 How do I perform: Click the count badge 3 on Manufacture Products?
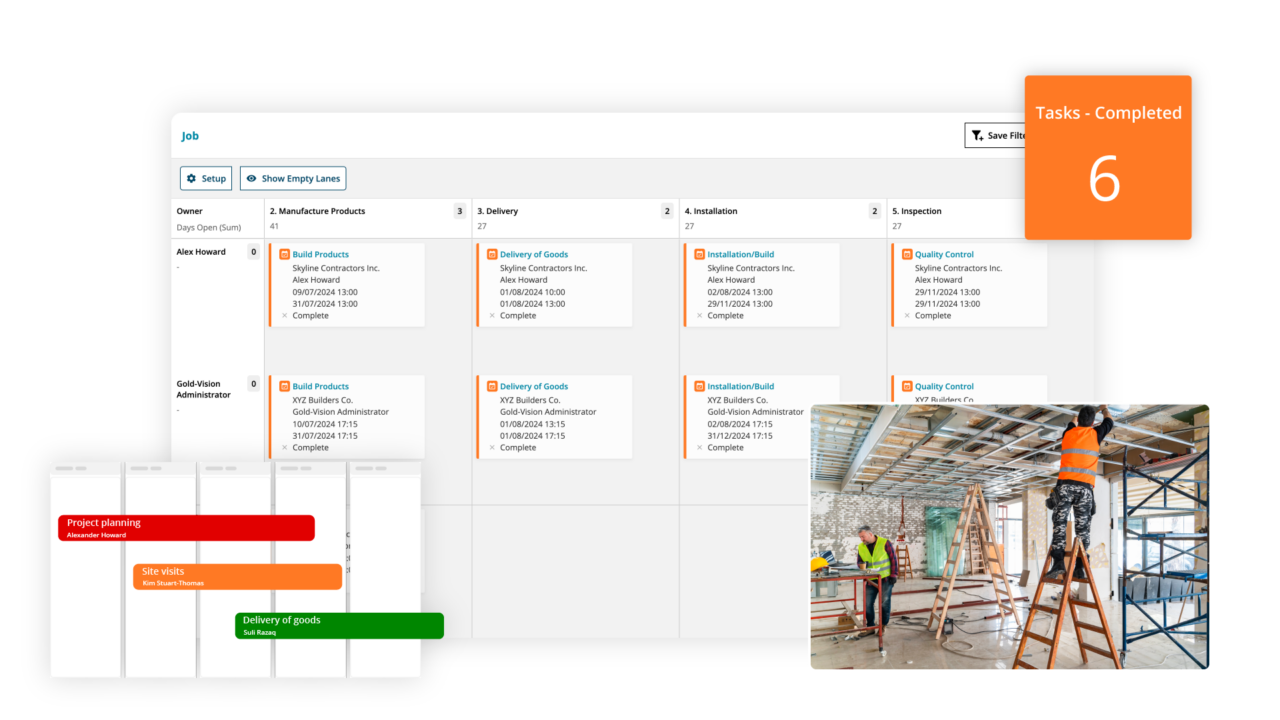coord(460,211)
